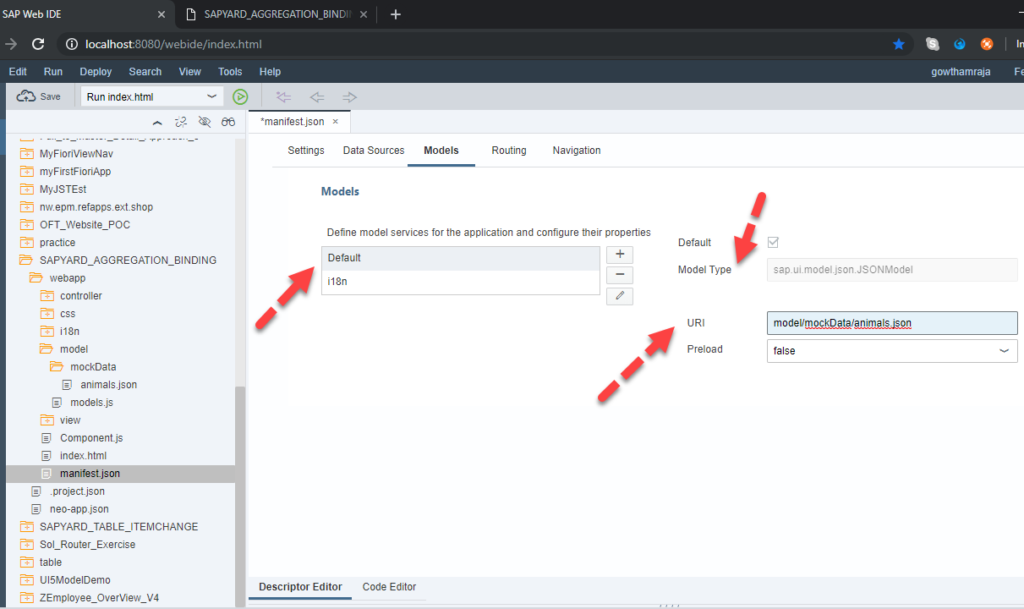
Task: Navigate forward with right arrow icon
Action: pos(350,97)
